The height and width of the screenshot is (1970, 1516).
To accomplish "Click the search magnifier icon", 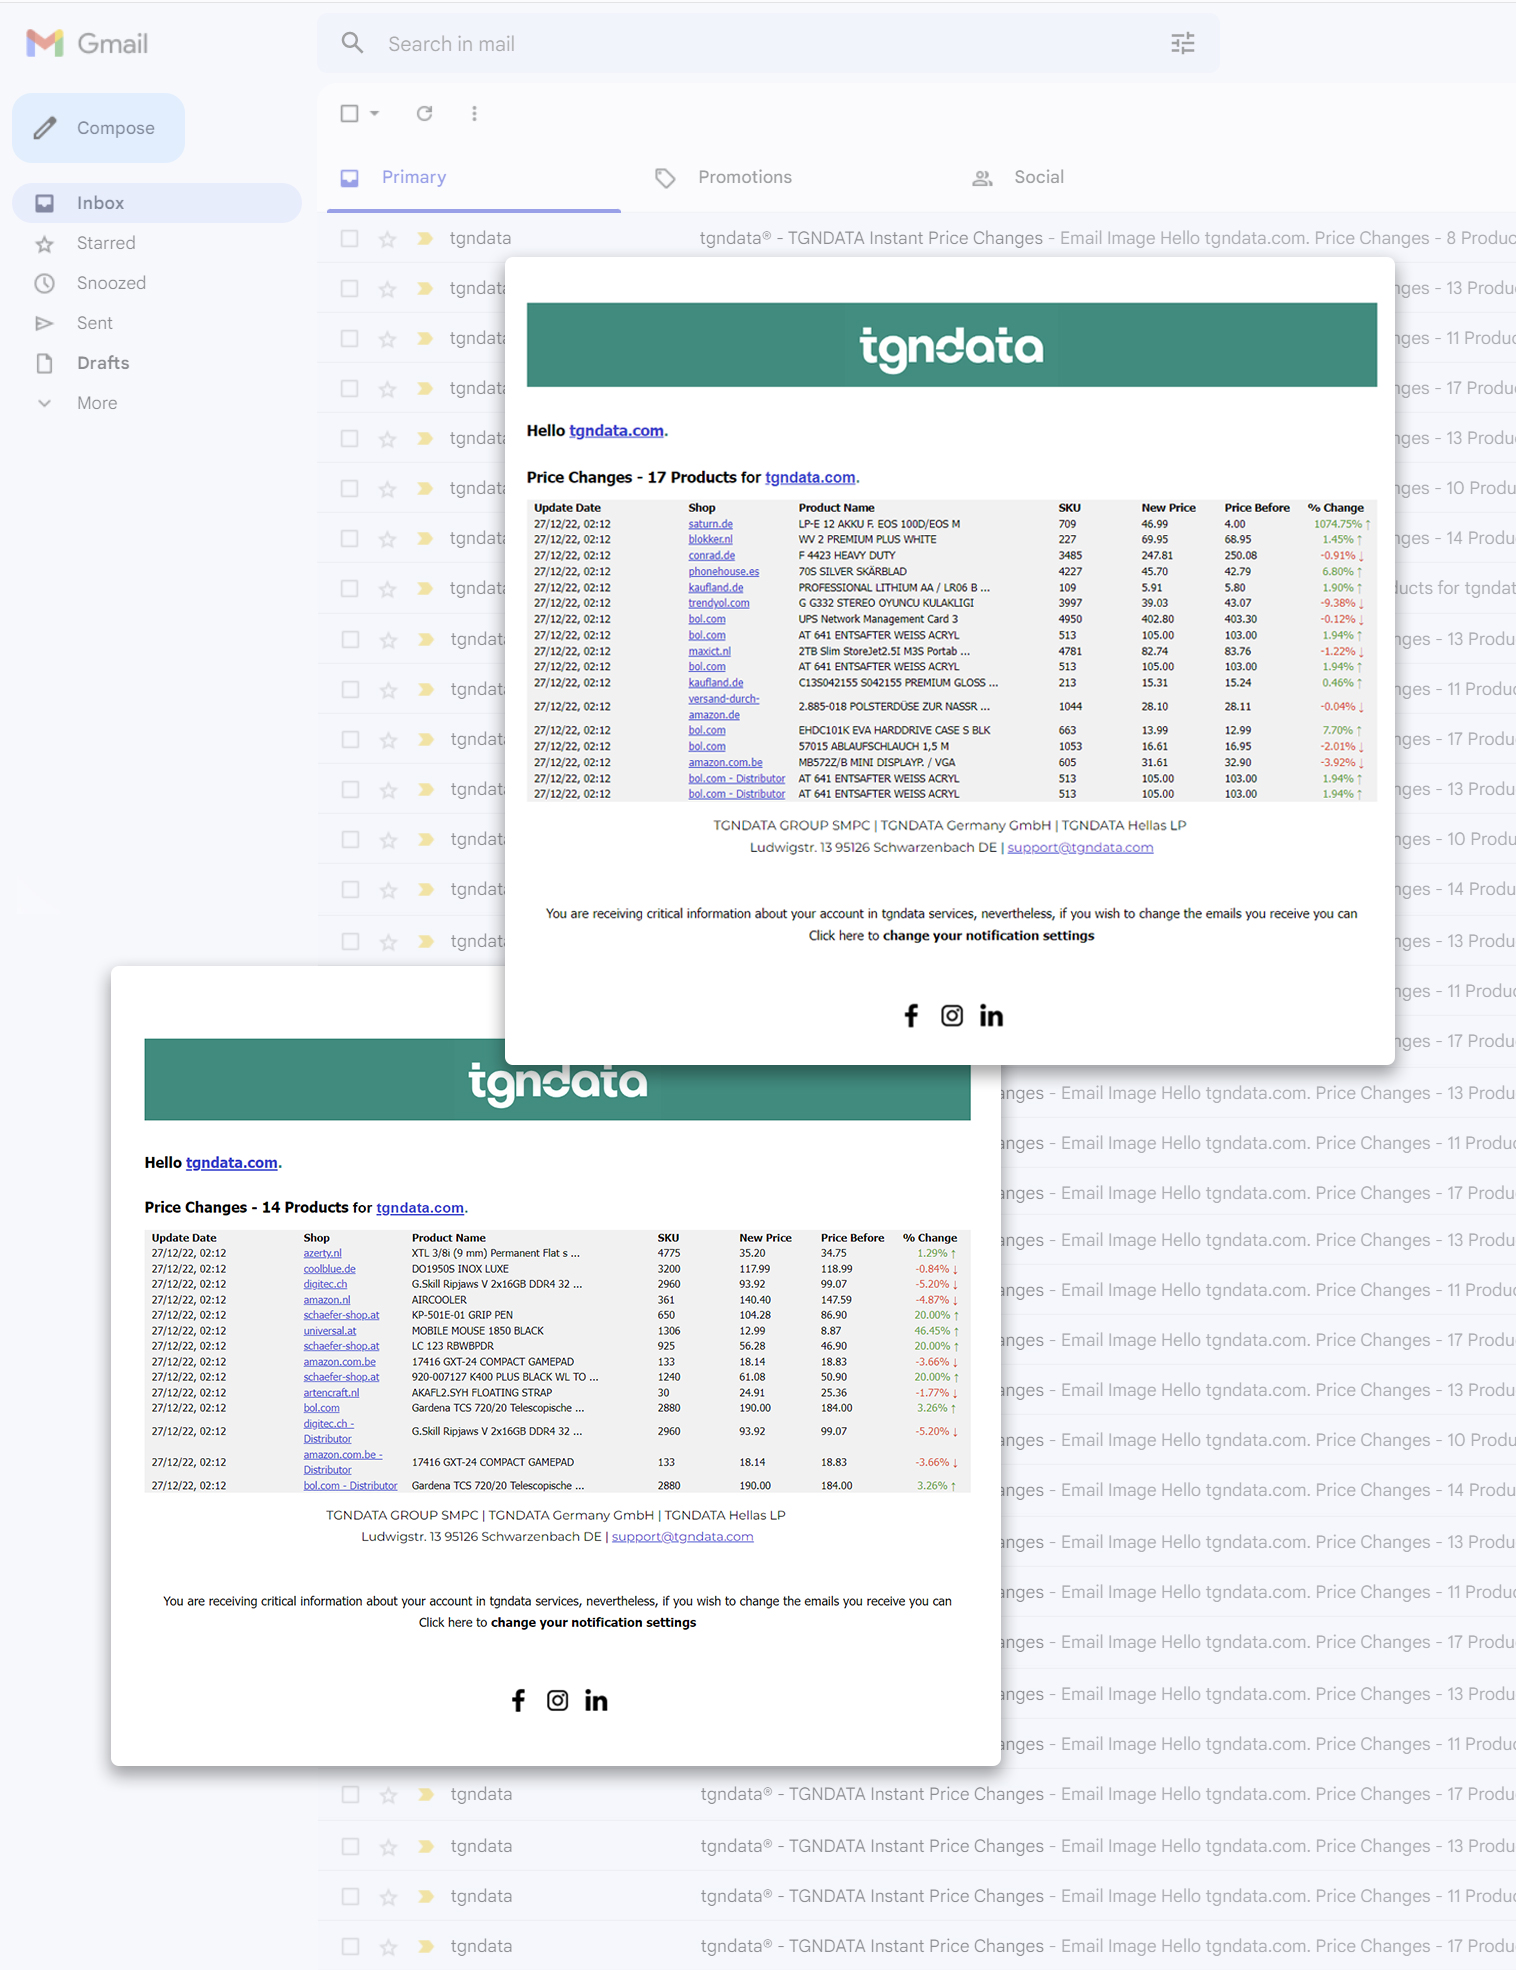I will coord(352,43).
